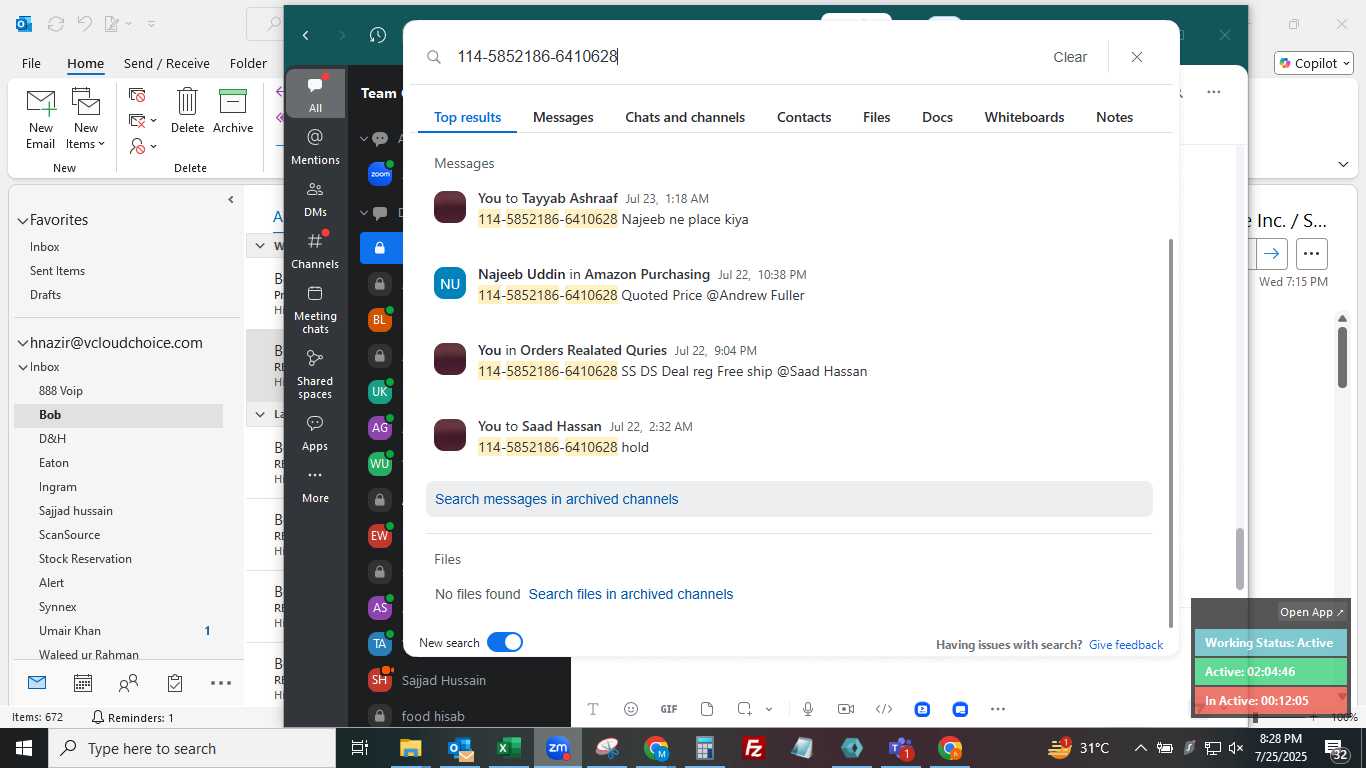The image size is (1366, 768).
Task: Toggle the New search switch
Action: 505,642
